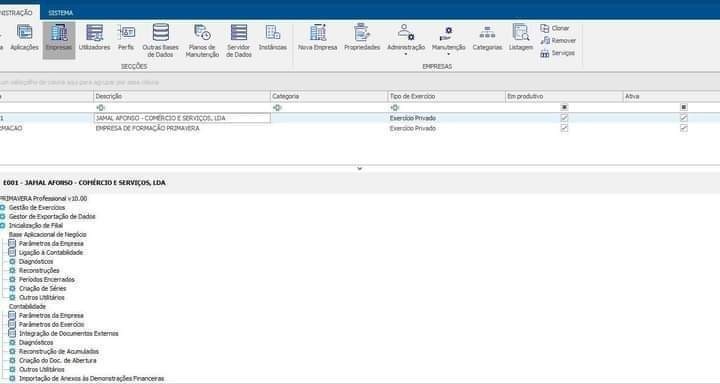Sort by the Categoria column header
This screenshot has width=720, height=384.
pos(329,96)
